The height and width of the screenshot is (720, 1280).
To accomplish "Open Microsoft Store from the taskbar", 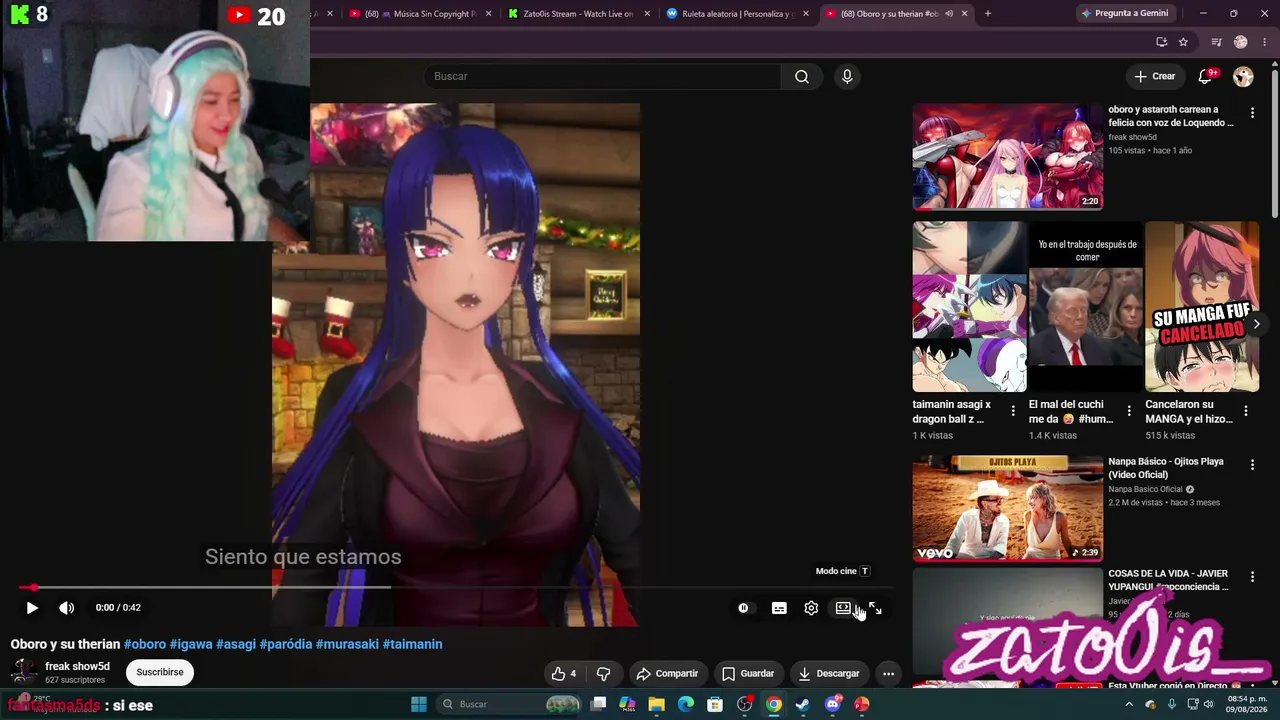I will (x=715, y=704).
